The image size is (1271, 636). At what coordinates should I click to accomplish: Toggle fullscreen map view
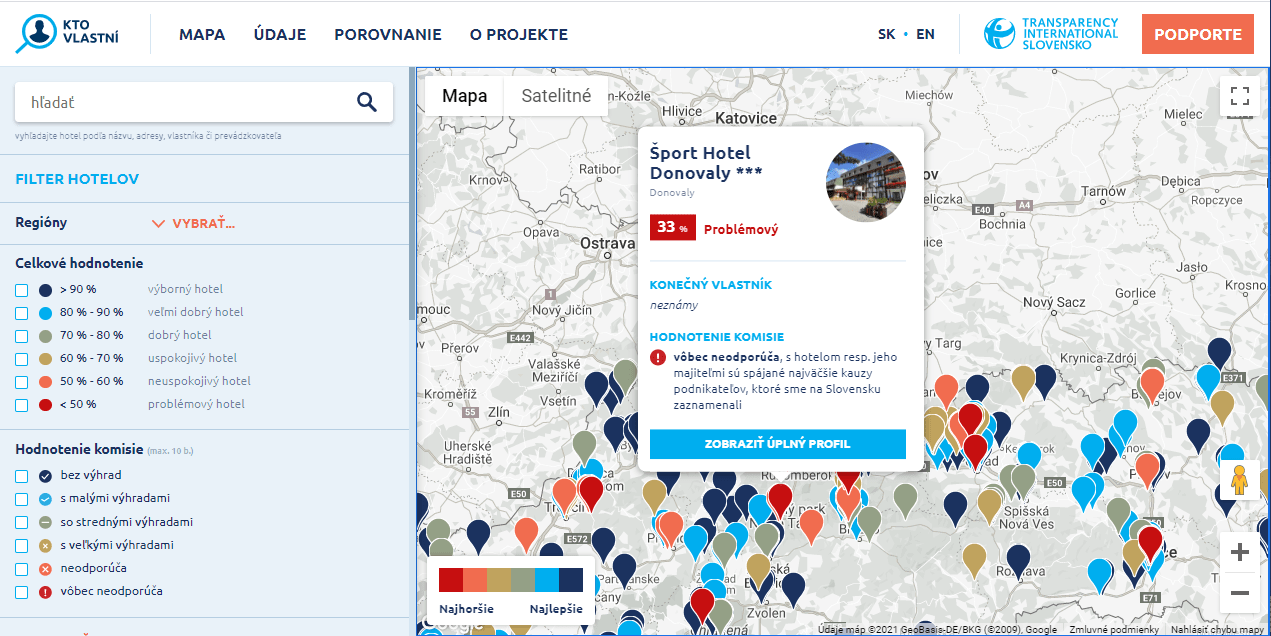pos(1240,97)
